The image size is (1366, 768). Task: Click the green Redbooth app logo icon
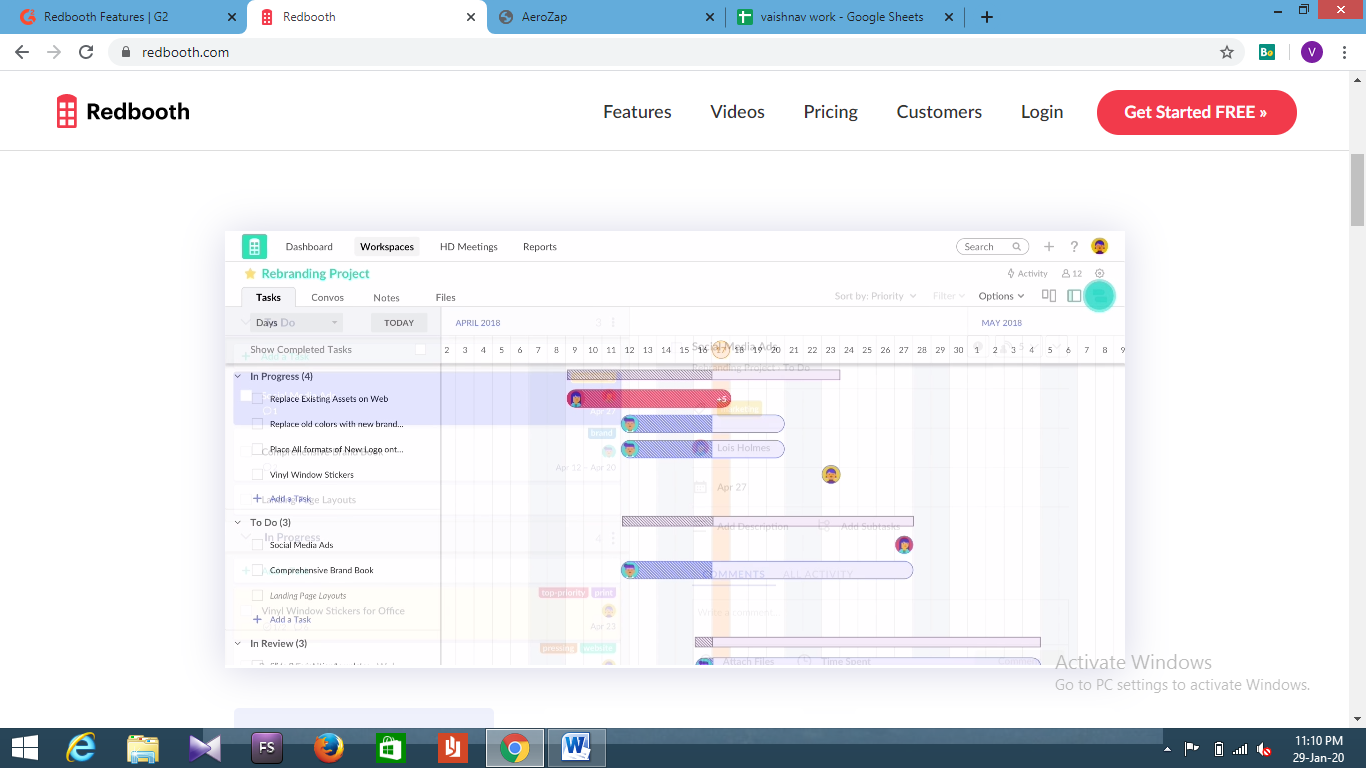tap(254, 246)
